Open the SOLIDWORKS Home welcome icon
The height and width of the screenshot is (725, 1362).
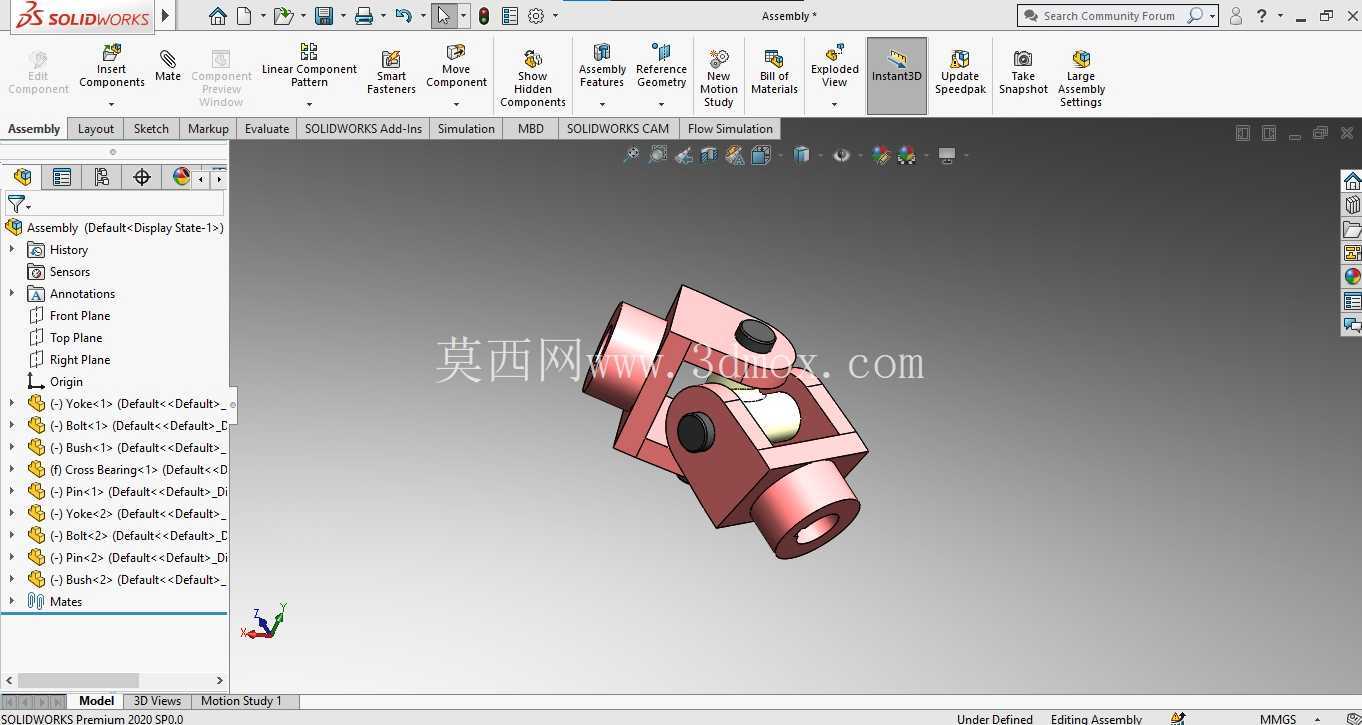pyautogui.click(x=217, y=16)
